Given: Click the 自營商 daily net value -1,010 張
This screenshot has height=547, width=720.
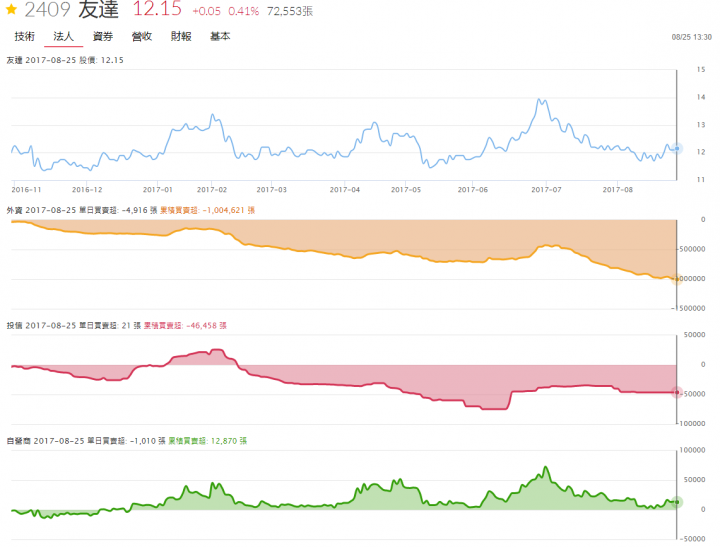Looking at the screenshot, I should (x=148, y=441).
